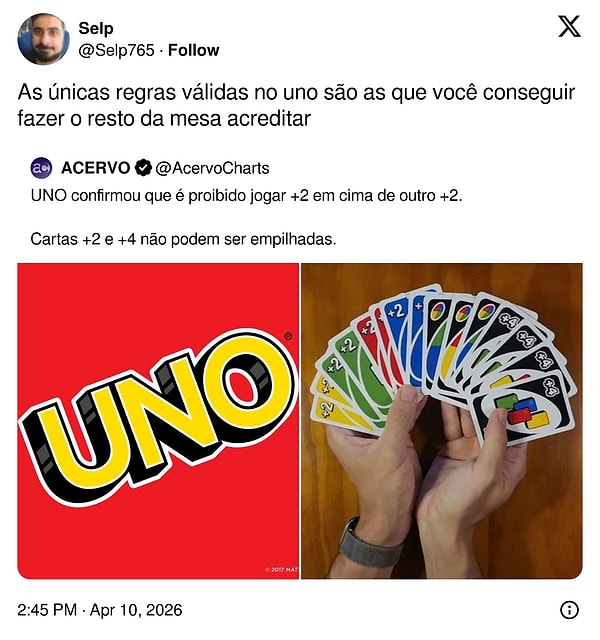Open quoted text about UNO confirmou proibido
Image resolution: width=600 pixels, height=640 pixels.
[247, 196]
